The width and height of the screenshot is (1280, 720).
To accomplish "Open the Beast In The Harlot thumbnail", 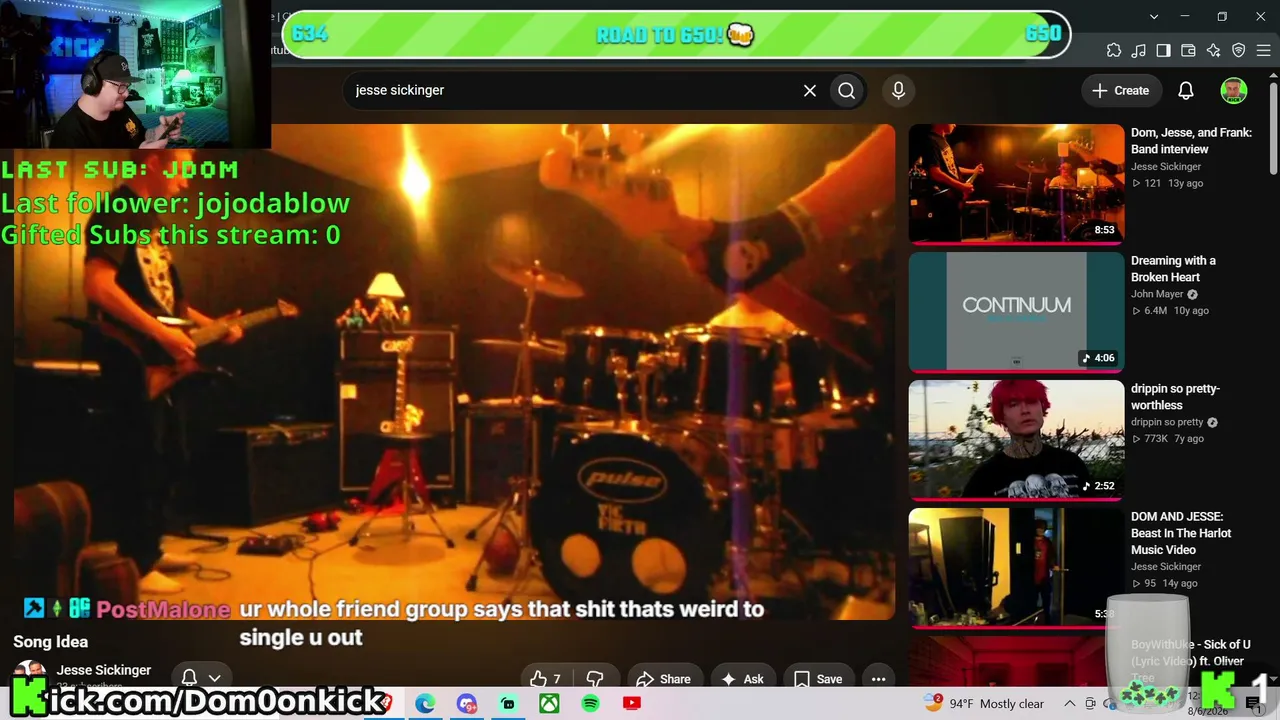I will tap(1016, 568).
